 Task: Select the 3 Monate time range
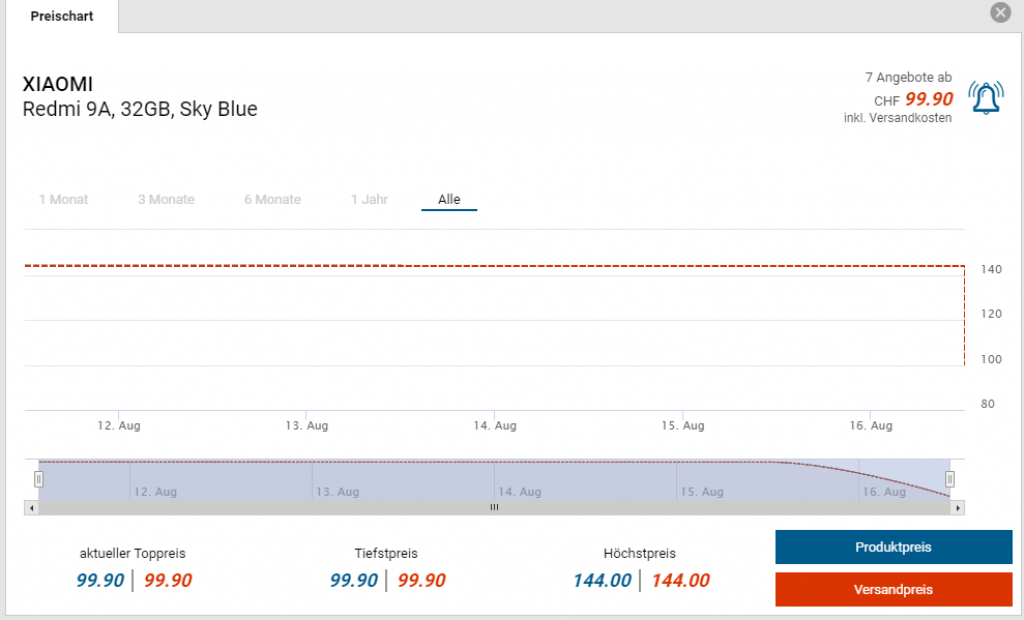[166, 200]
